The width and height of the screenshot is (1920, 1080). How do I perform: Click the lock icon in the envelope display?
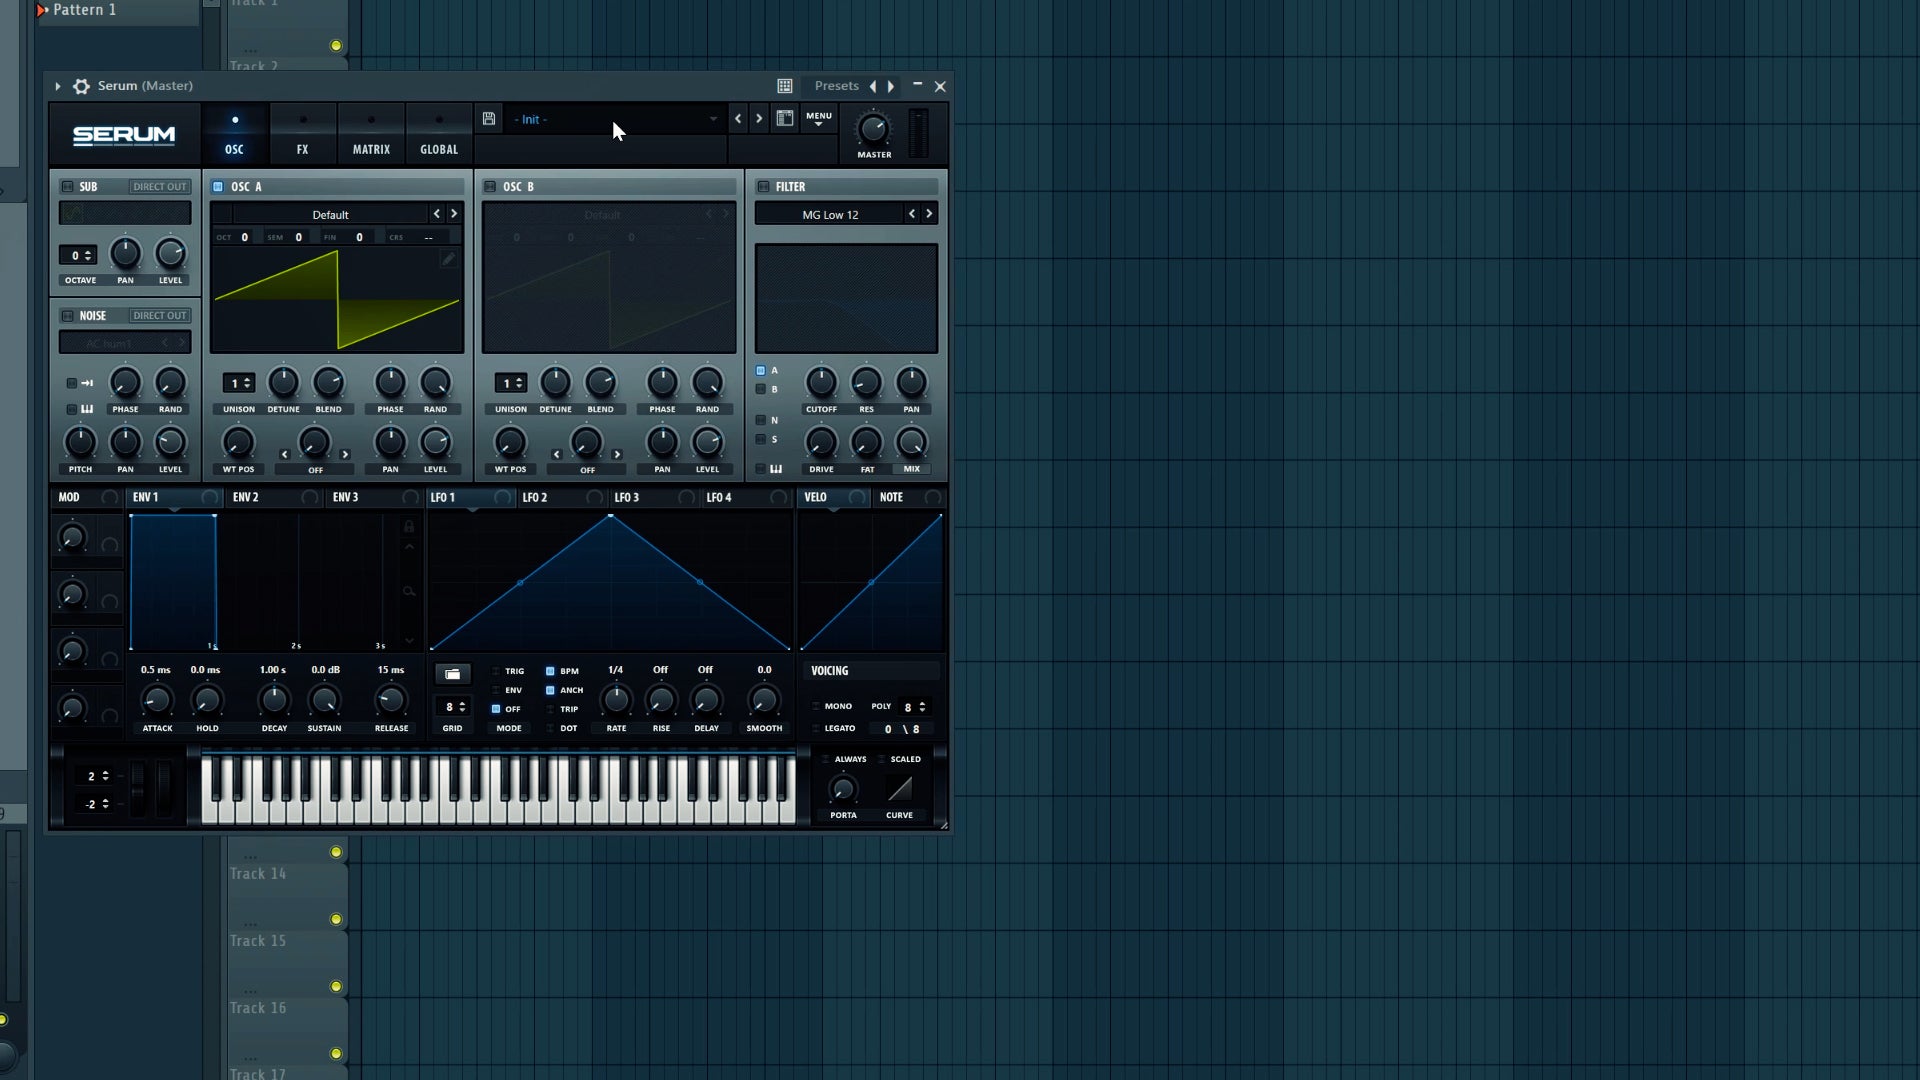pos(409,525)
